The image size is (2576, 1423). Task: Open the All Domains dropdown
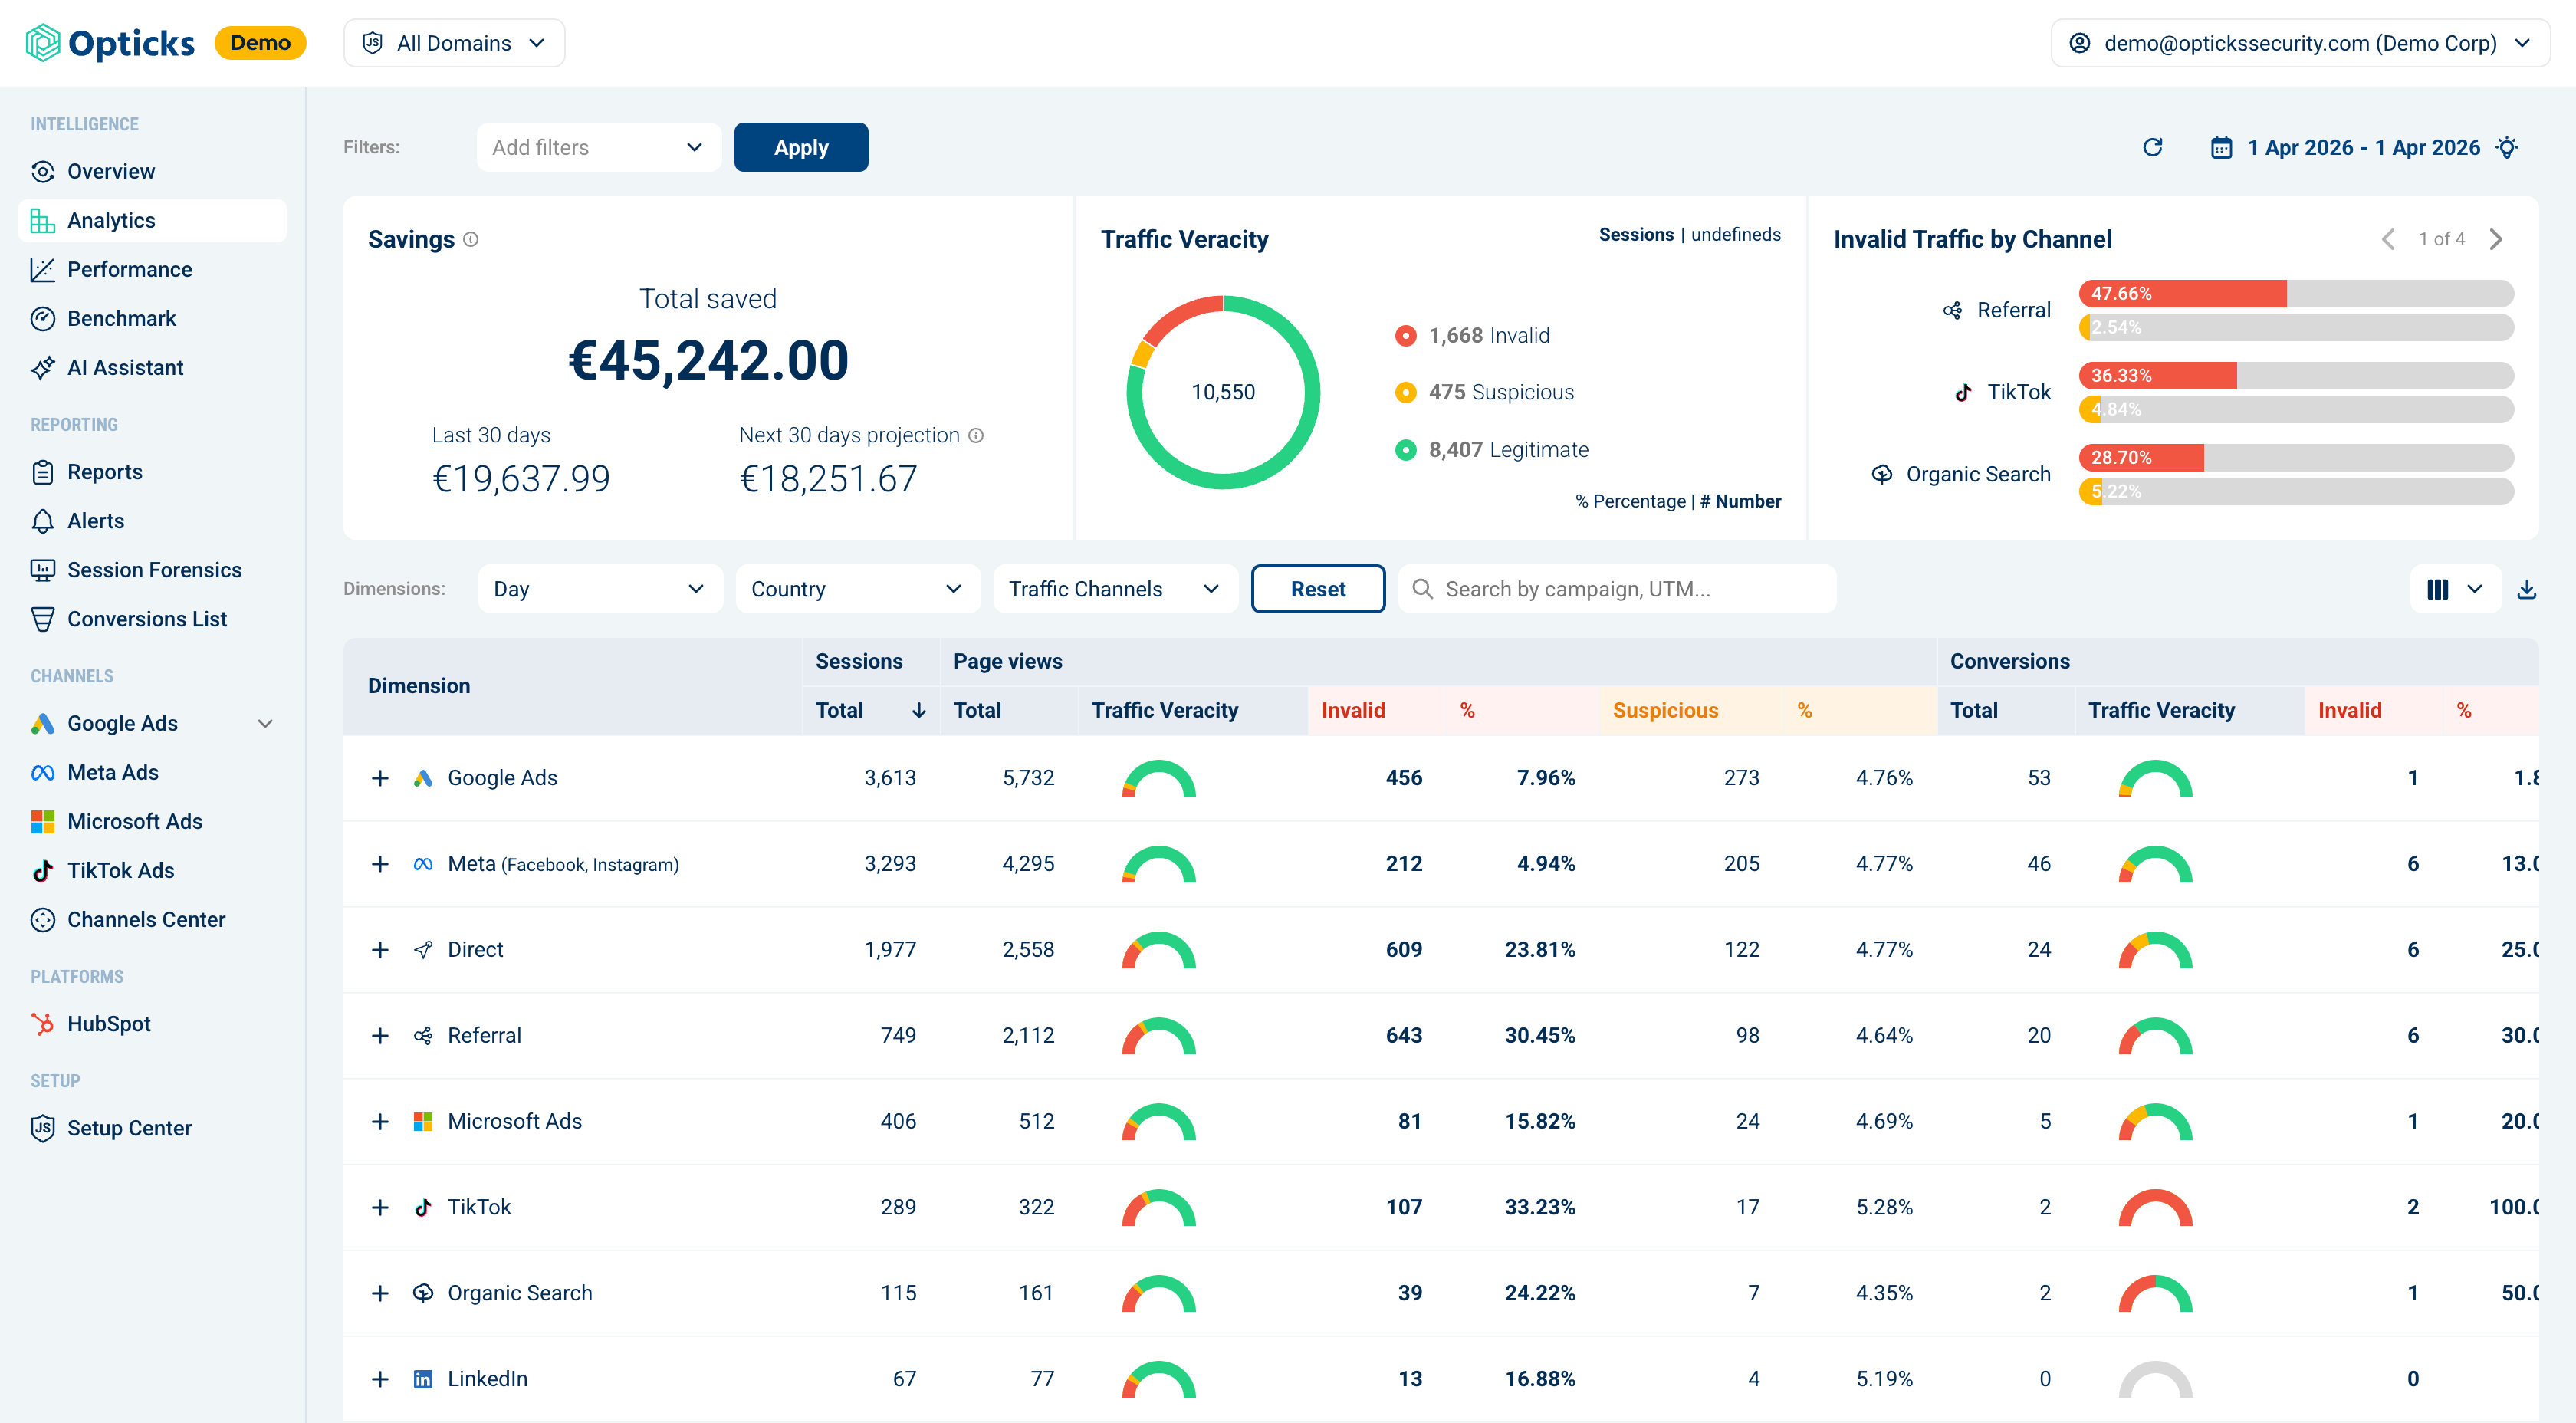tap(455, 43)
